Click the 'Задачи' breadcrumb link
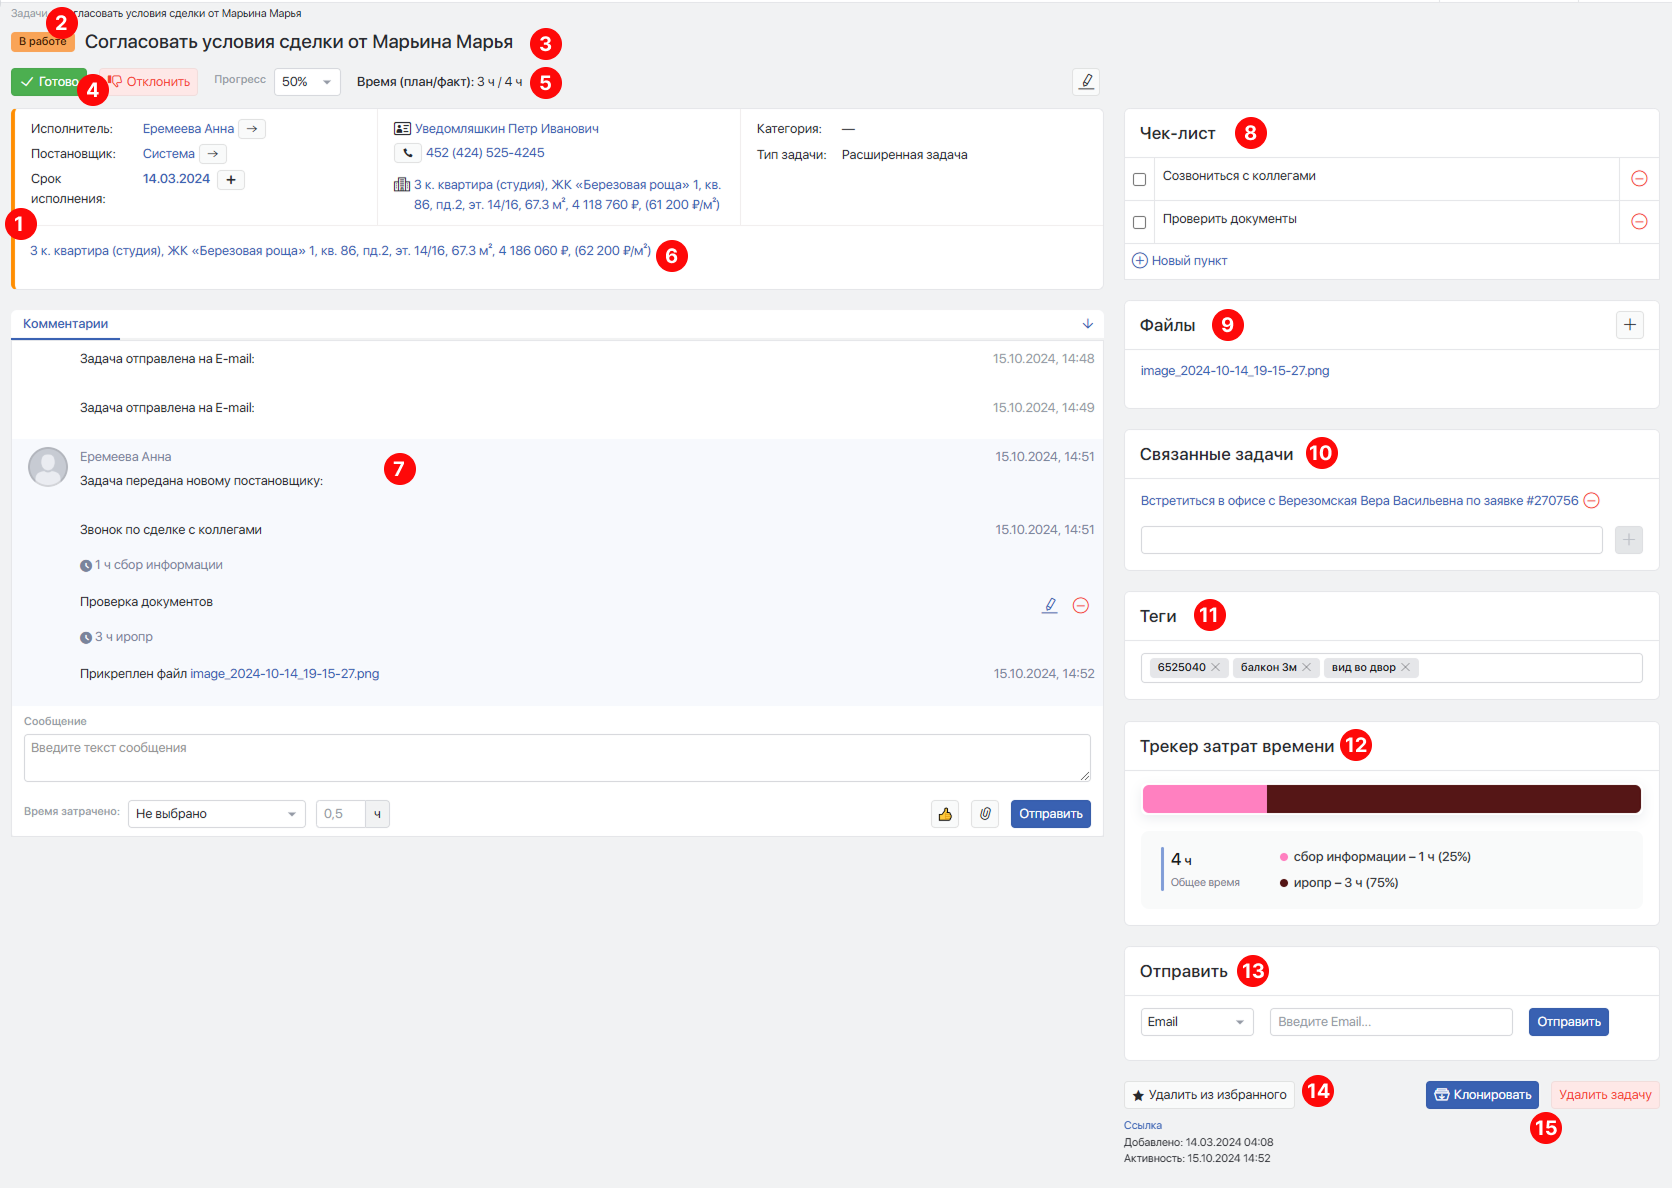This screenshot has width=1672, height=1188. click(x=28, y=13)
